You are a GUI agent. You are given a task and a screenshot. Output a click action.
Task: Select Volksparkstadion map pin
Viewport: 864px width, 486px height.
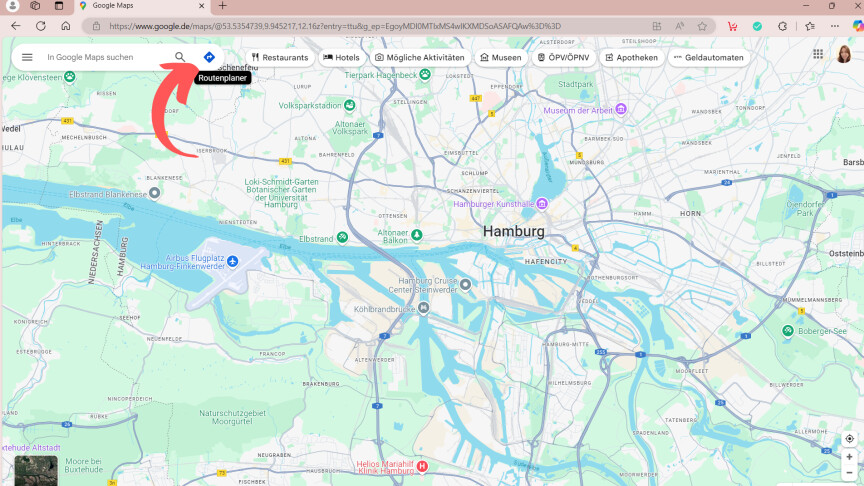click(349, 105)
